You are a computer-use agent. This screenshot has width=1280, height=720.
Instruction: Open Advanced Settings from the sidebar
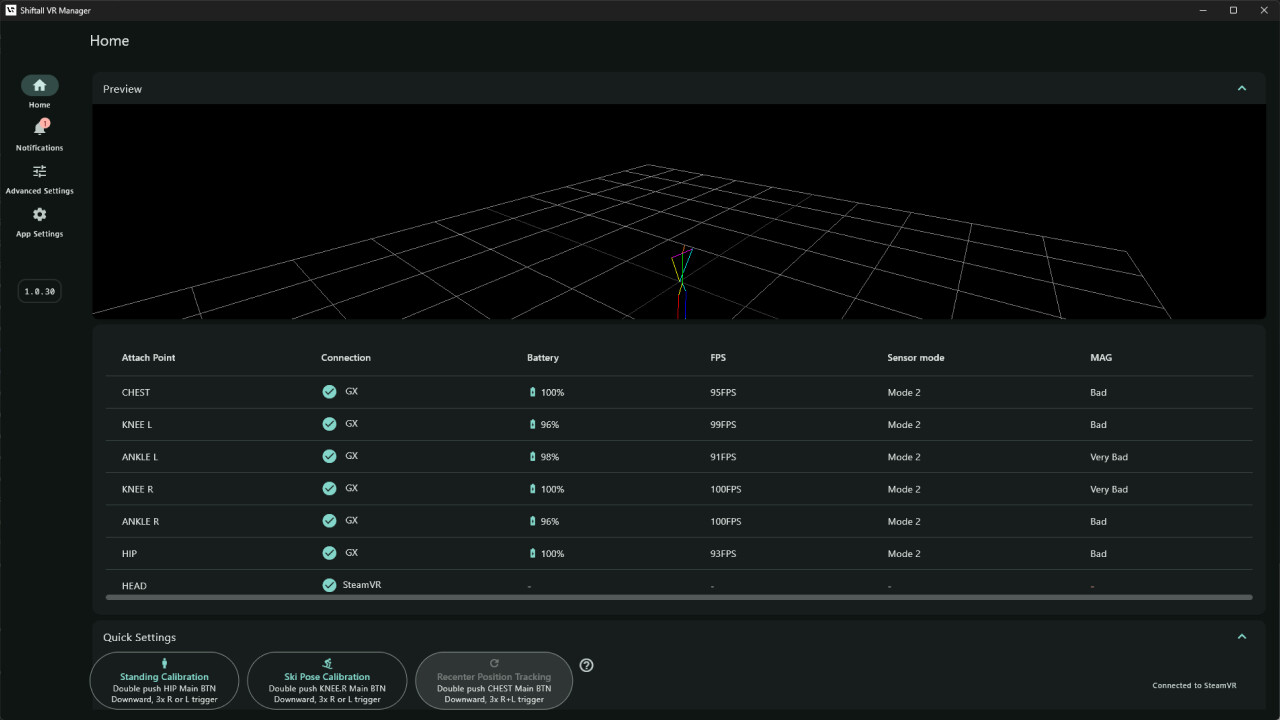39,172
